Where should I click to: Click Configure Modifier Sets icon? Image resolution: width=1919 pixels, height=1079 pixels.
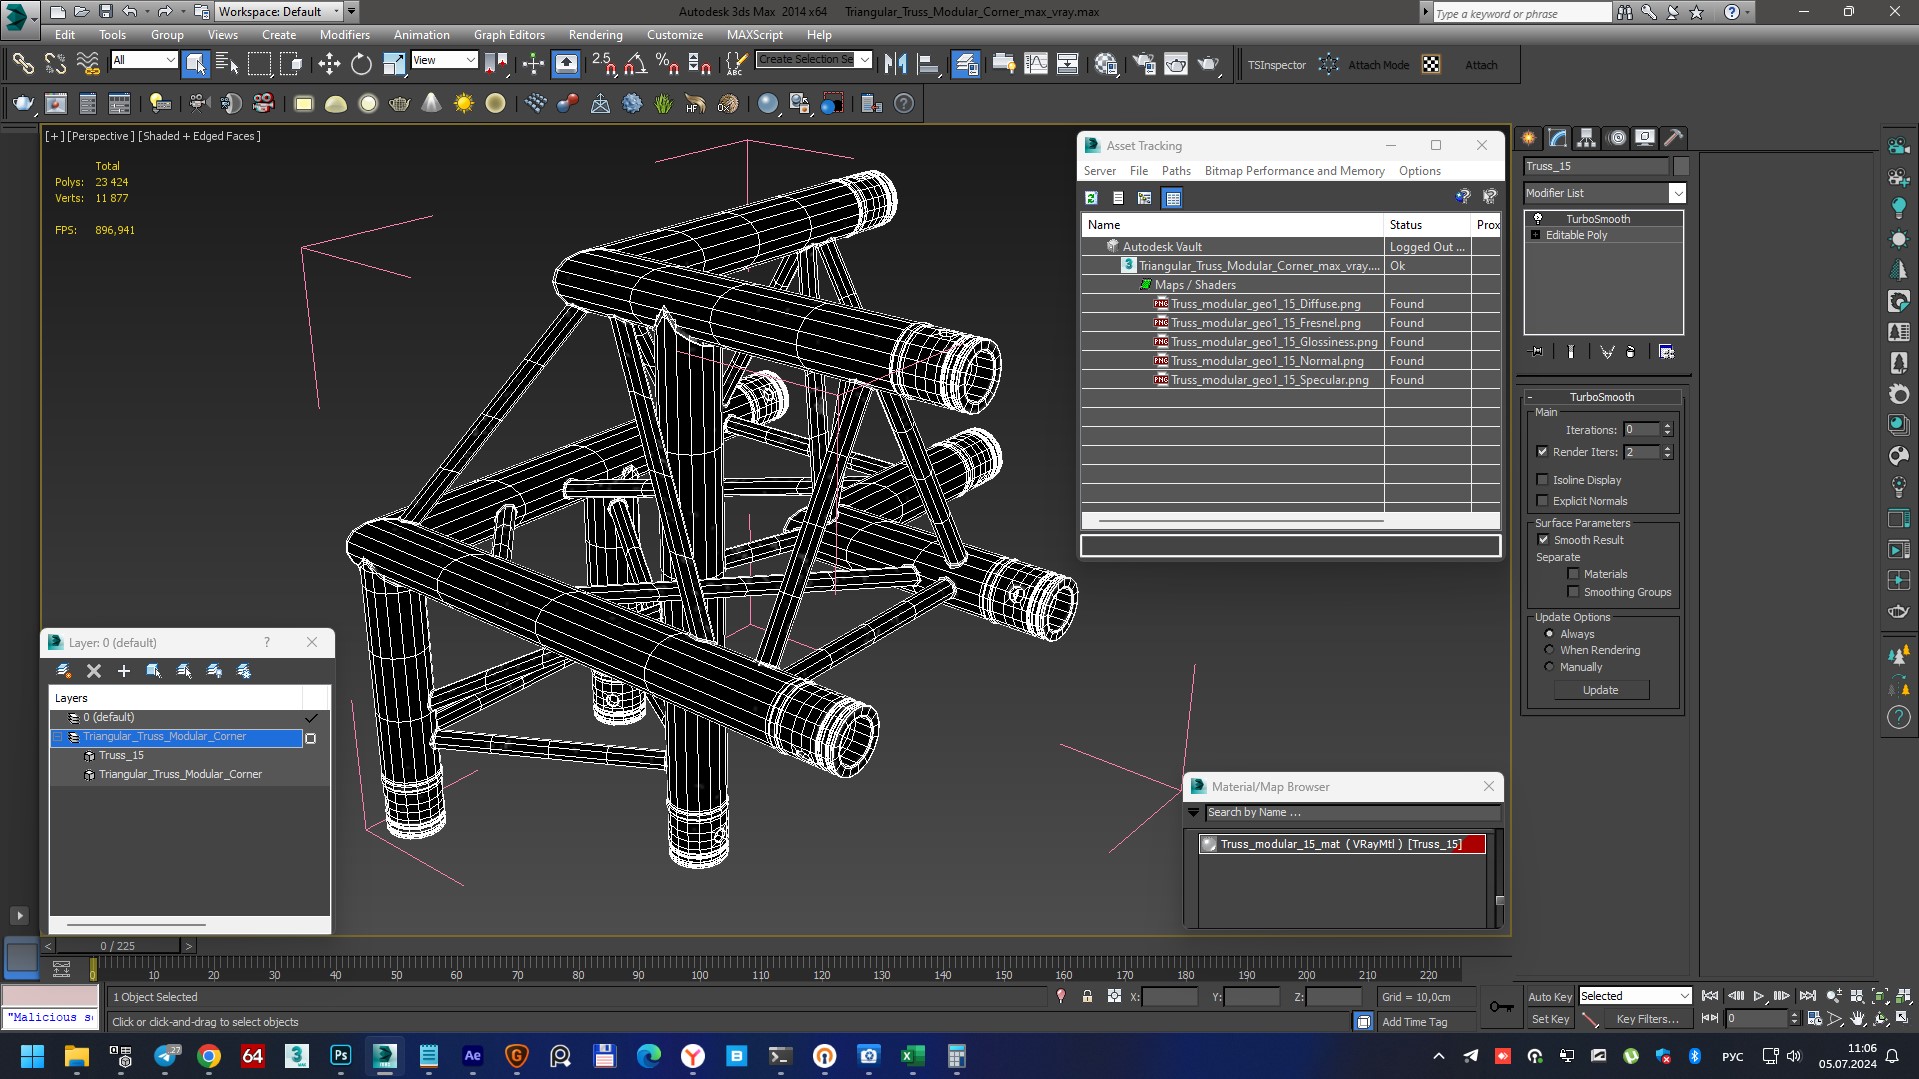click(1667, 352)
